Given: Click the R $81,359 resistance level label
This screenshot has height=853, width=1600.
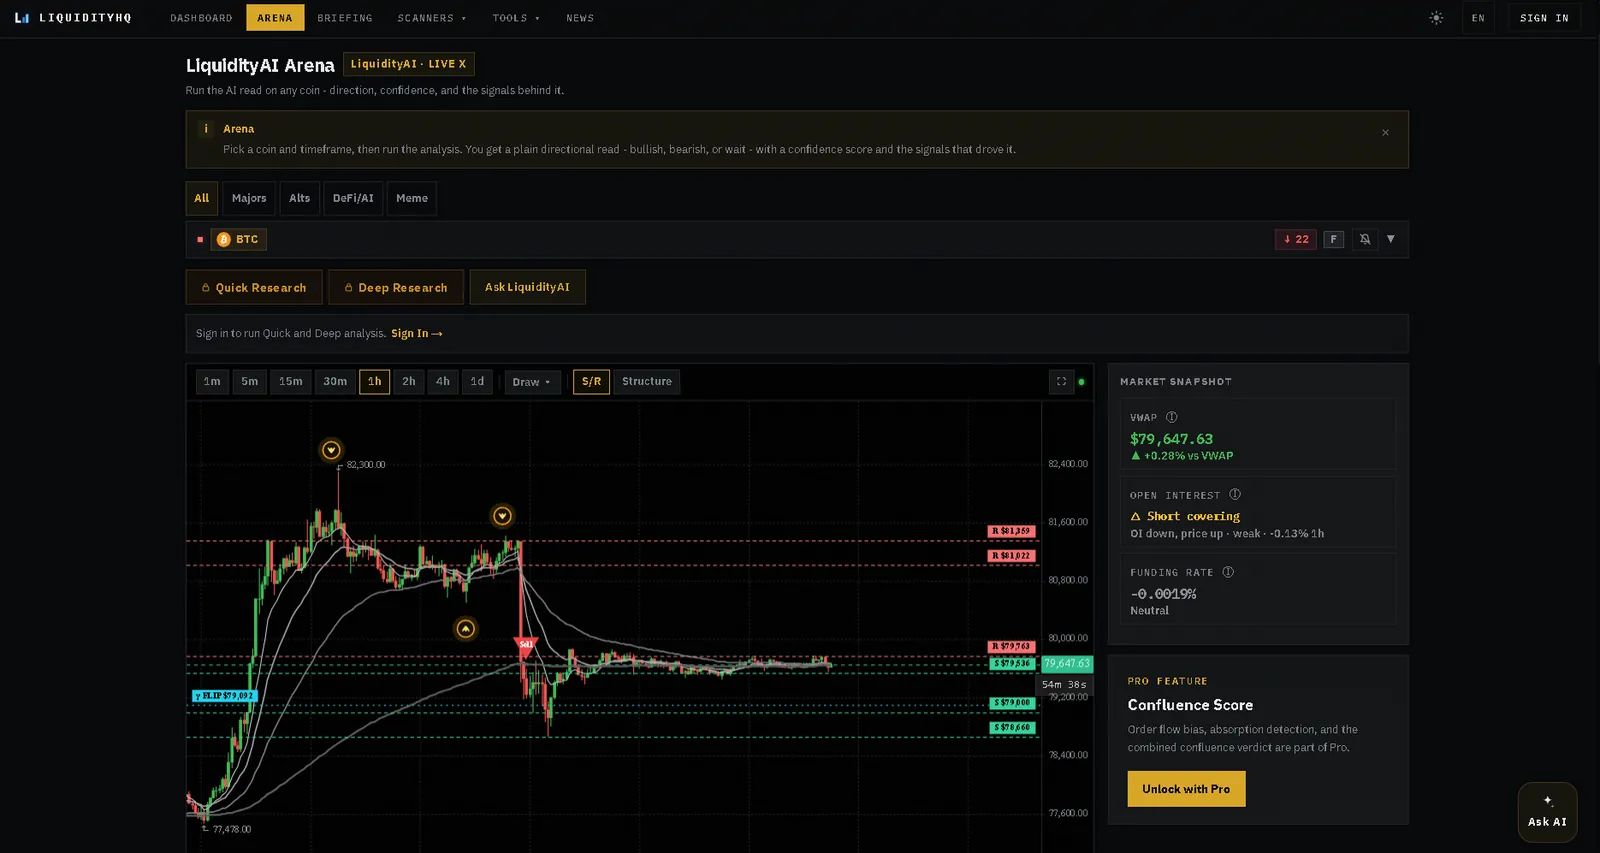Looking at the screenshot, I should (1011, 531).
